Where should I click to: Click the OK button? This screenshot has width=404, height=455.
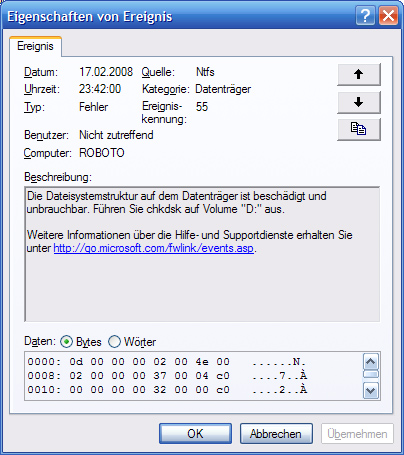click(x=195, y=434)
